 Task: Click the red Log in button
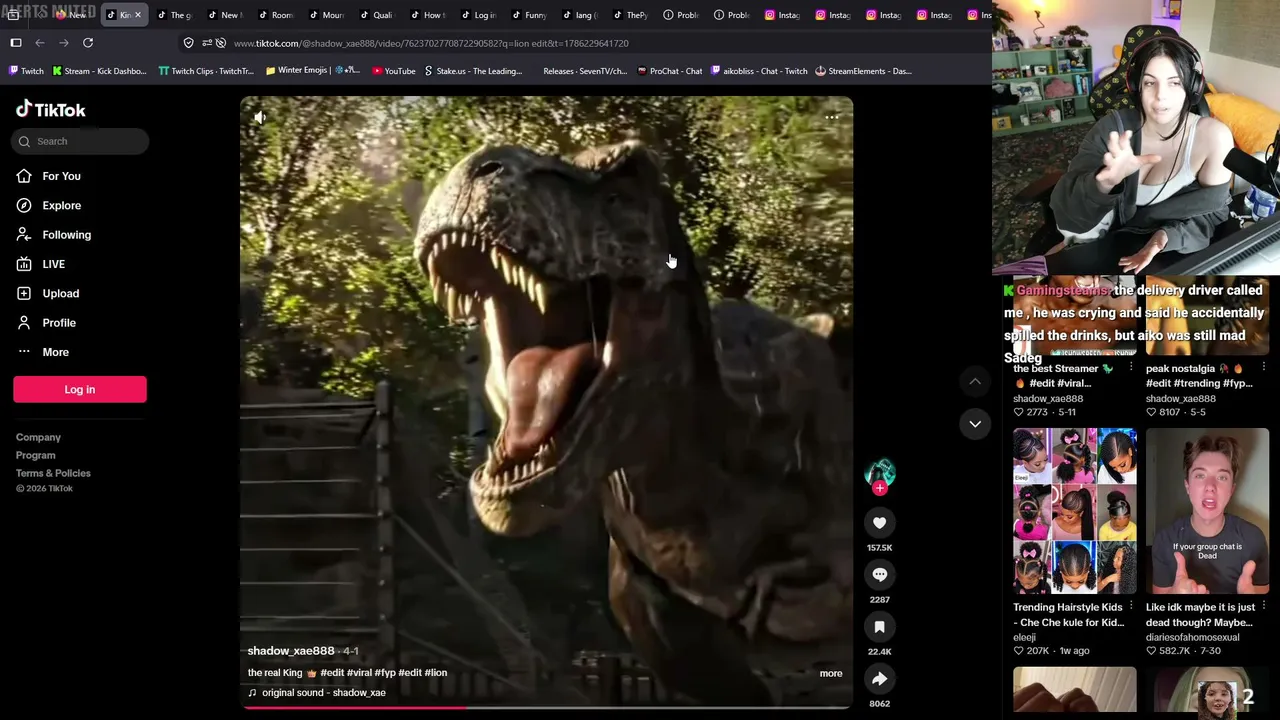tap(80, 389)
